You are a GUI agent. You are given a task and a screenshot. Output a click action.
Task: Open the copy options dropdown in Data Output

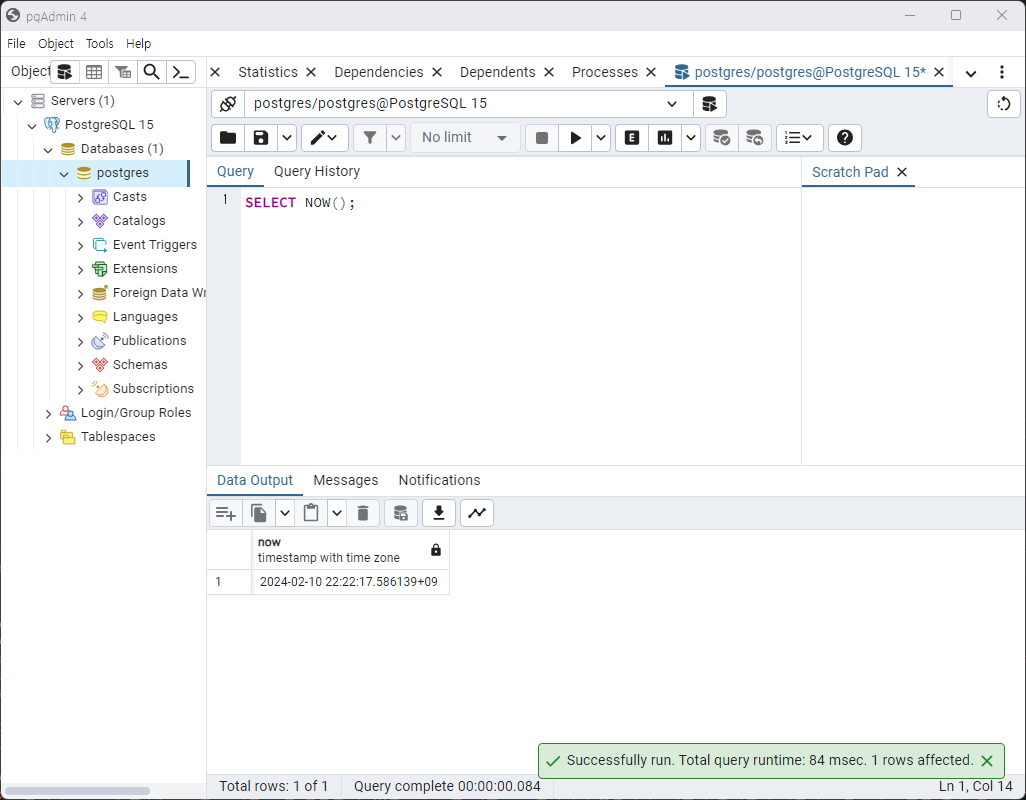point(285,513)
